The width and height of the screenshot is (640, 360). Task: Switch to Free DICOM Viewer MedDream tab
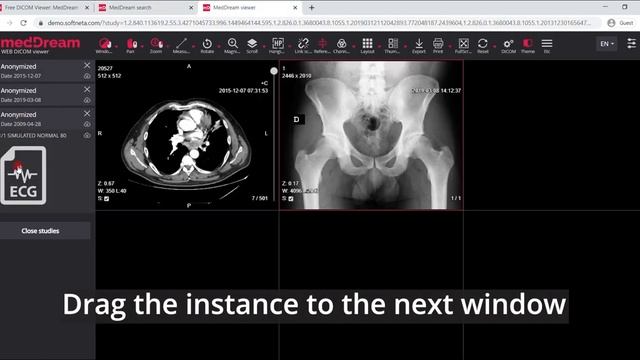pos(44,8)
